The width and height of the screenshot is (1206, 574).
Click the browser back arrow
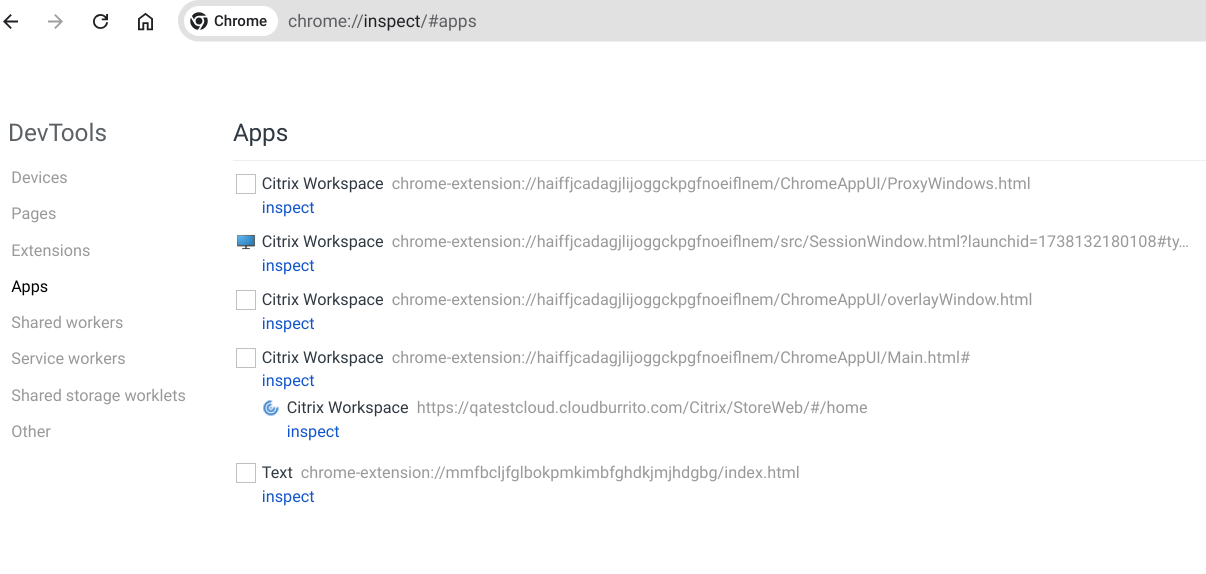(12, 21)
